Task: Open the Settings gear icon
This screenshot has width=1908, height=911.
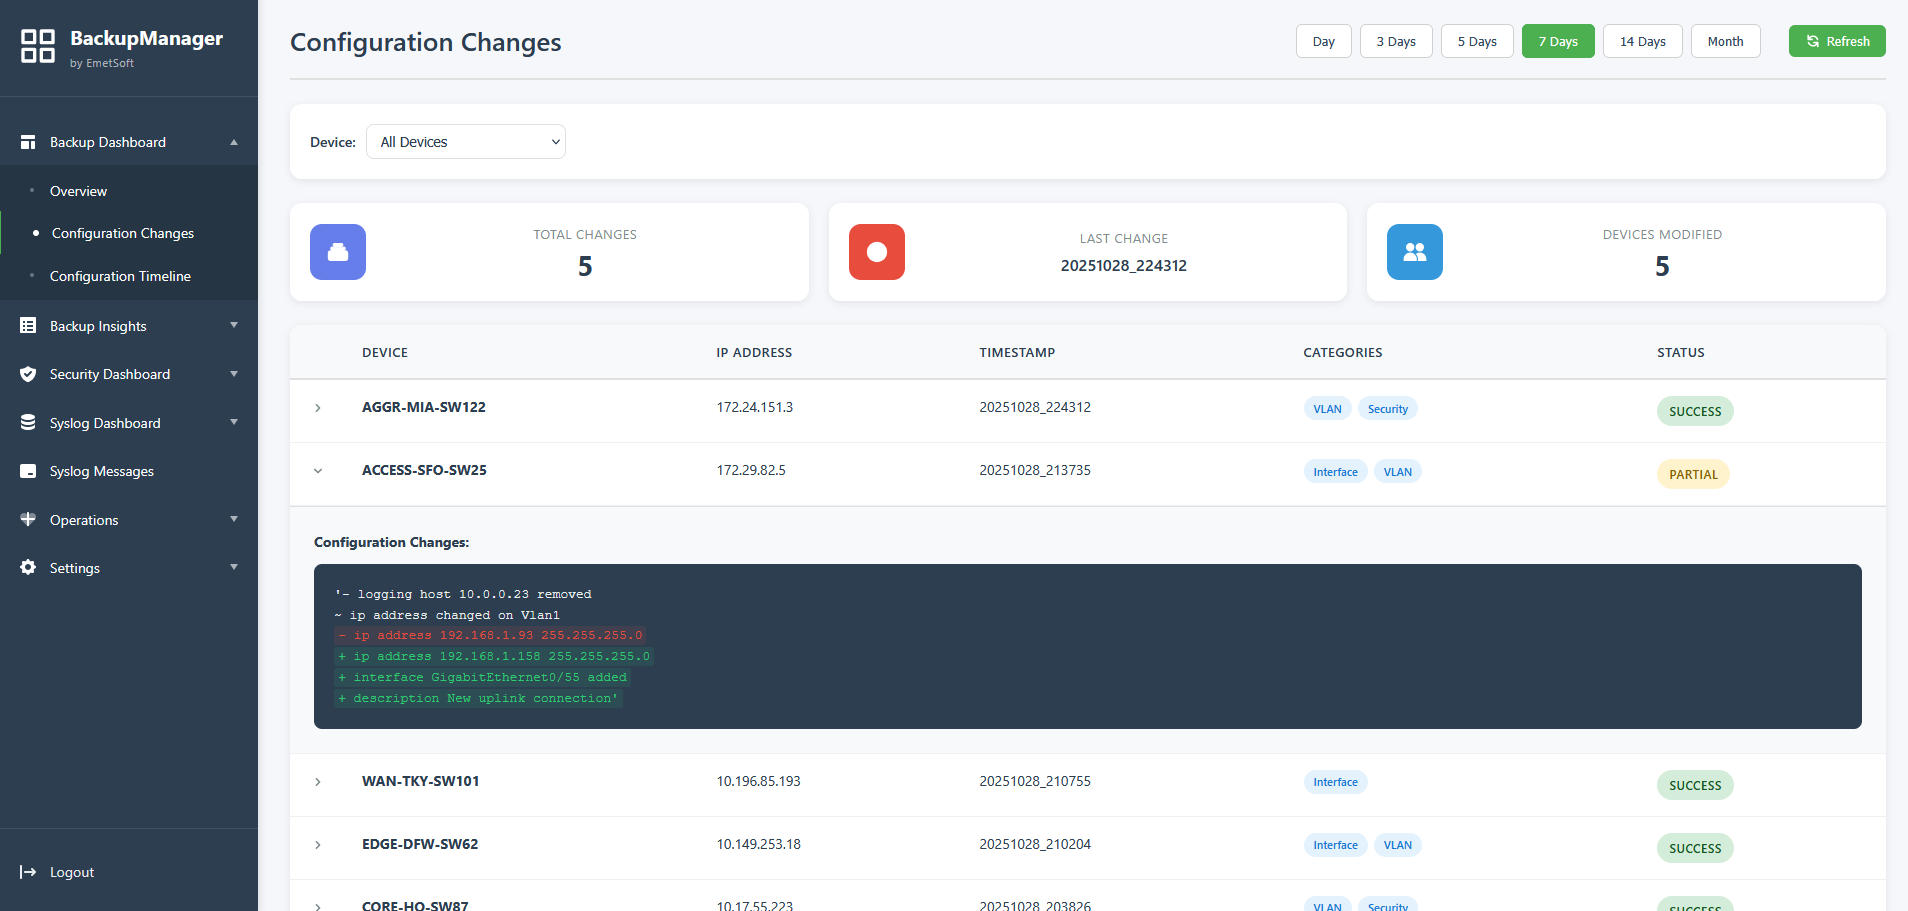Action: click(27, 567)
